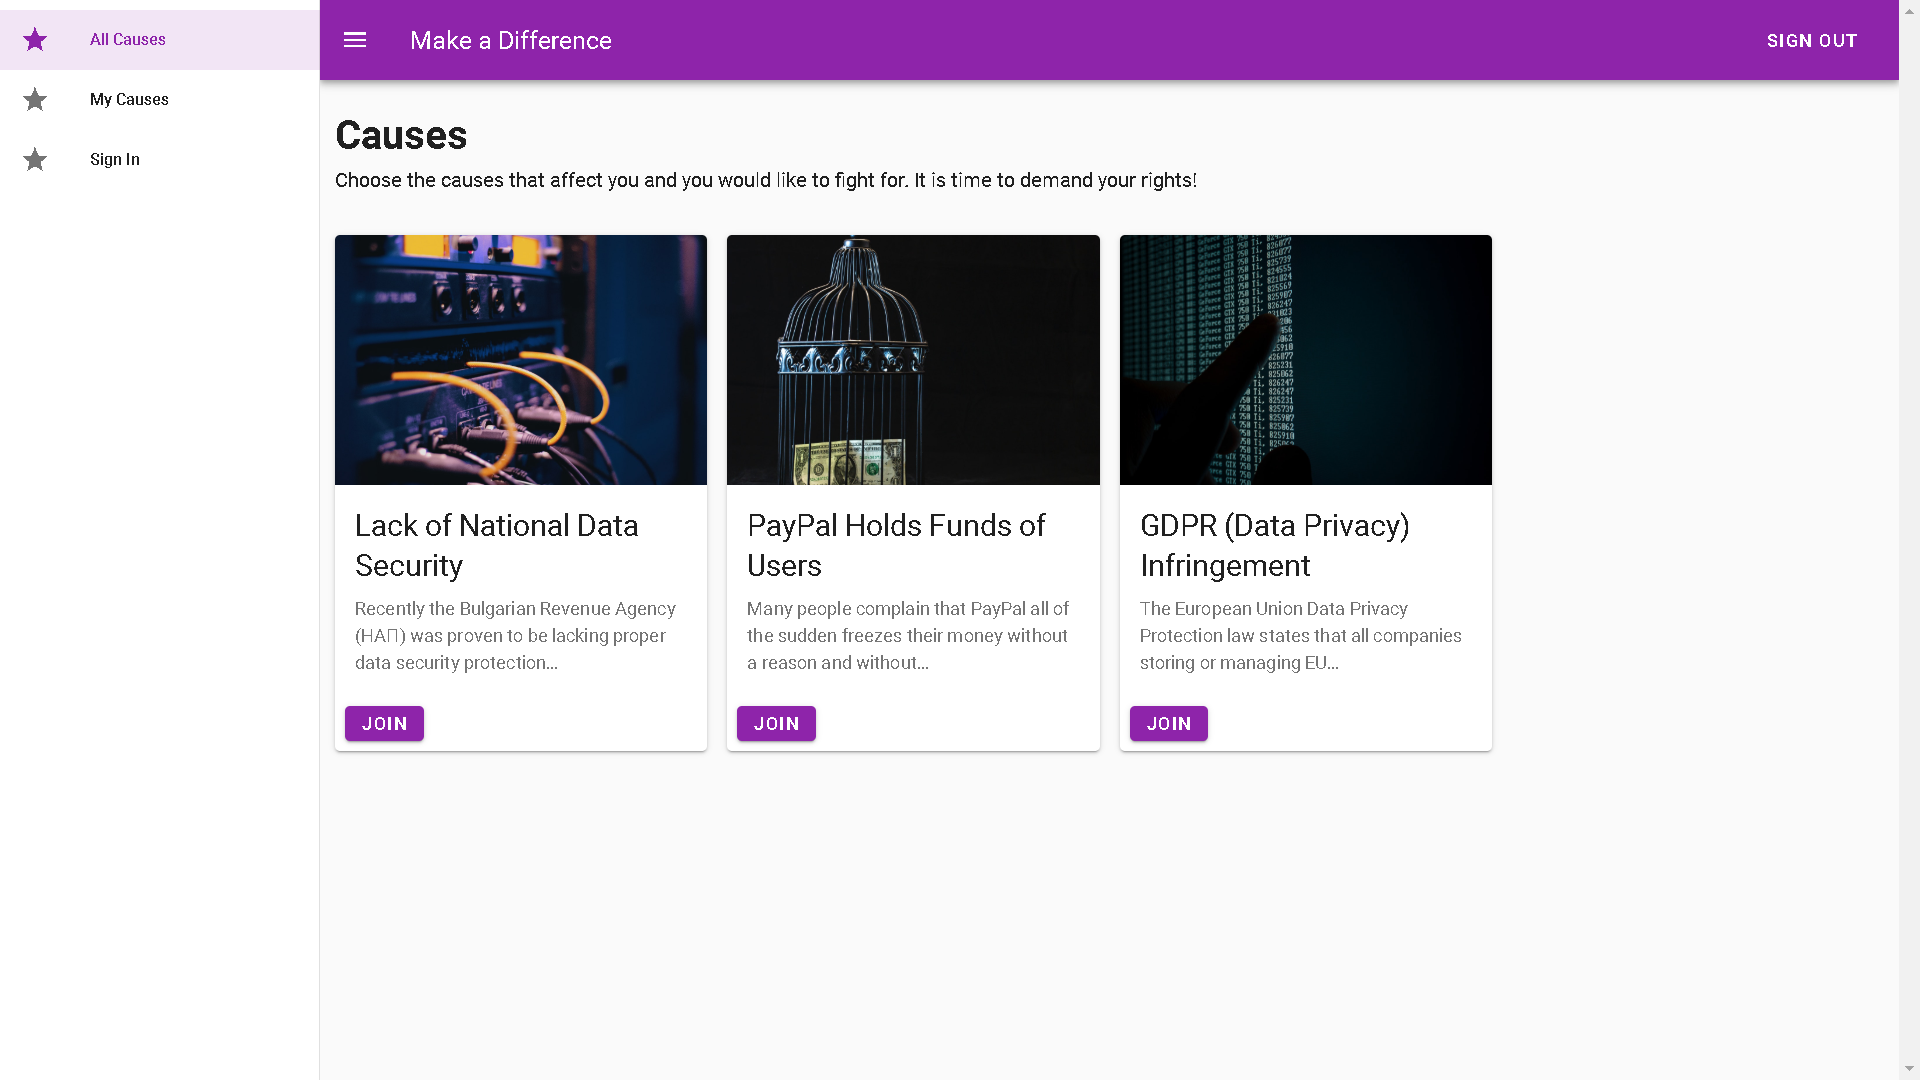Image resolution: width=1920 pixels, height=1080 pixels.
Task: Click the star icon beside My Causes
Action: [35, 100]
